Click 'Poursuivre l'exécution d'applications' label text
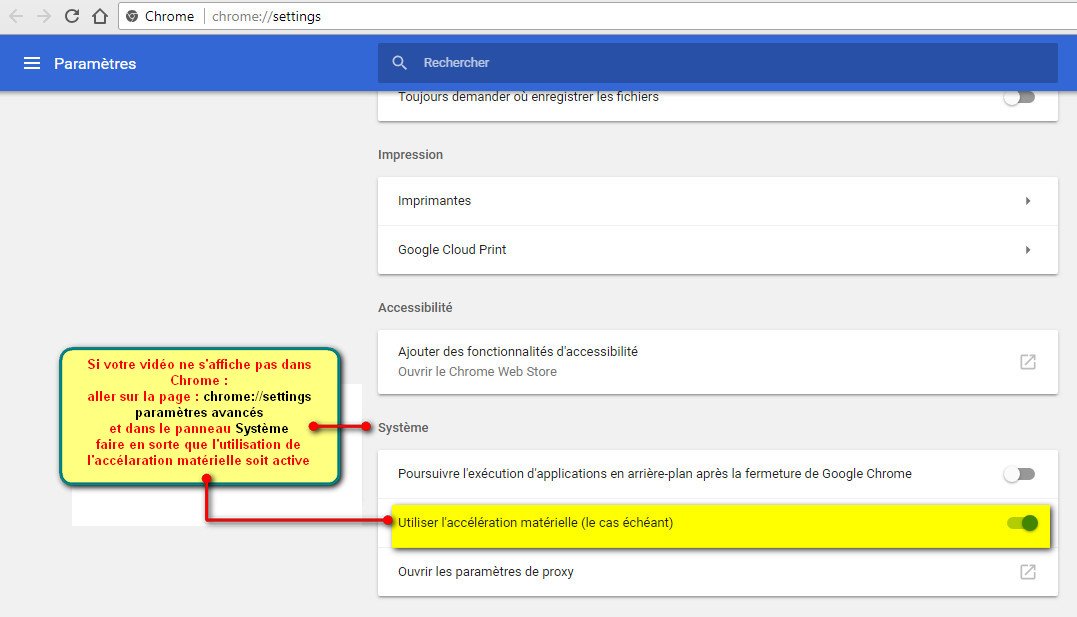The height and width of the screenshot is (617, 1077). [655, 473]
